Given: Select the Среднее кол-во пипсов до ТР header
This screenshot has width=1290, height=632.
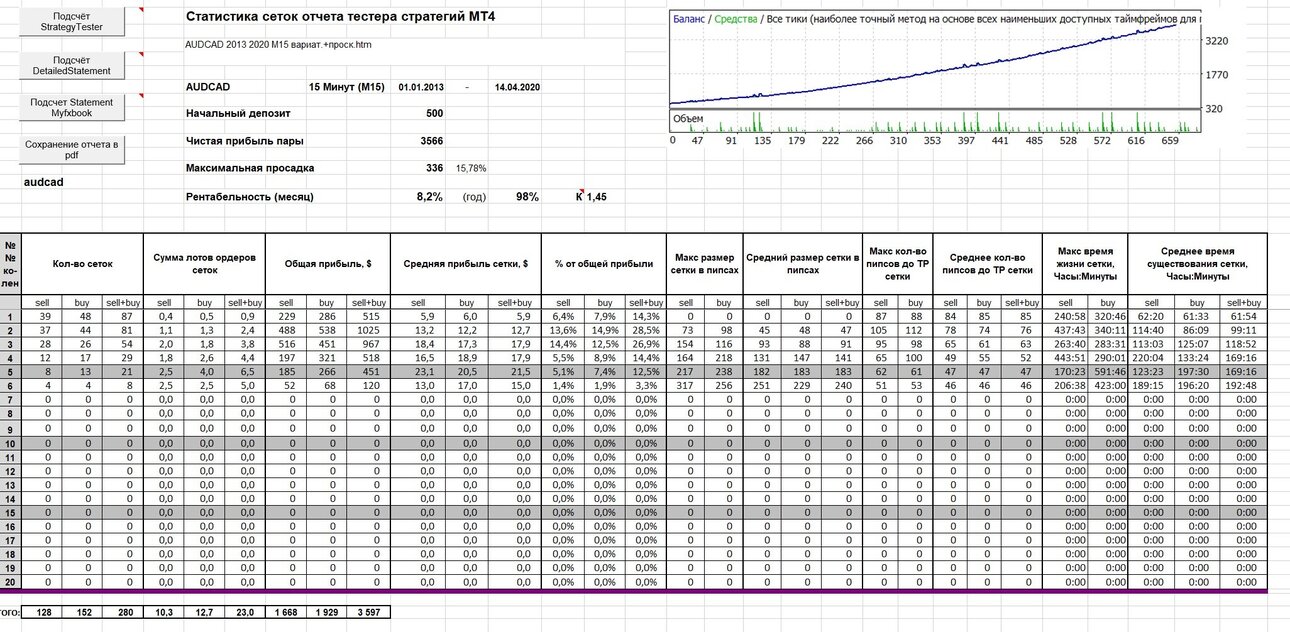Looking at the screenshot, I should pyautogui.click(x=987, y=264).
